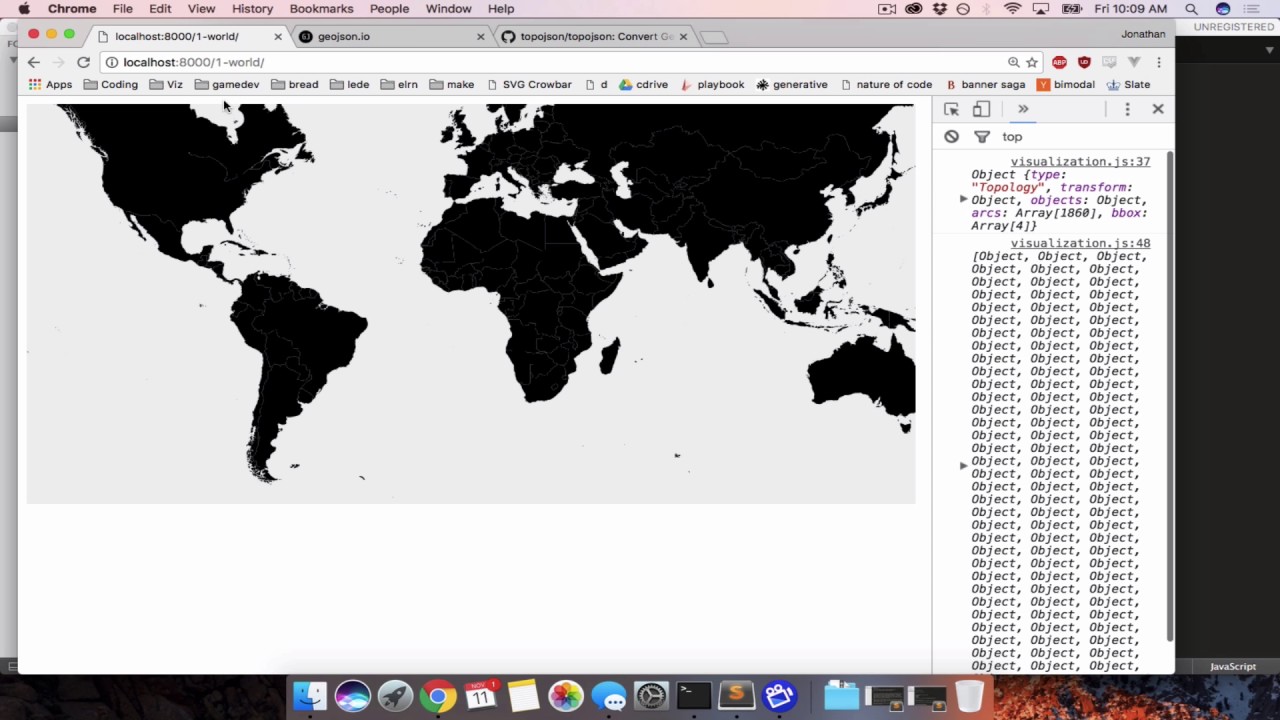The image size is (1280, 720).
Task: Open the bimodal bookmark
Action: 1066,85
